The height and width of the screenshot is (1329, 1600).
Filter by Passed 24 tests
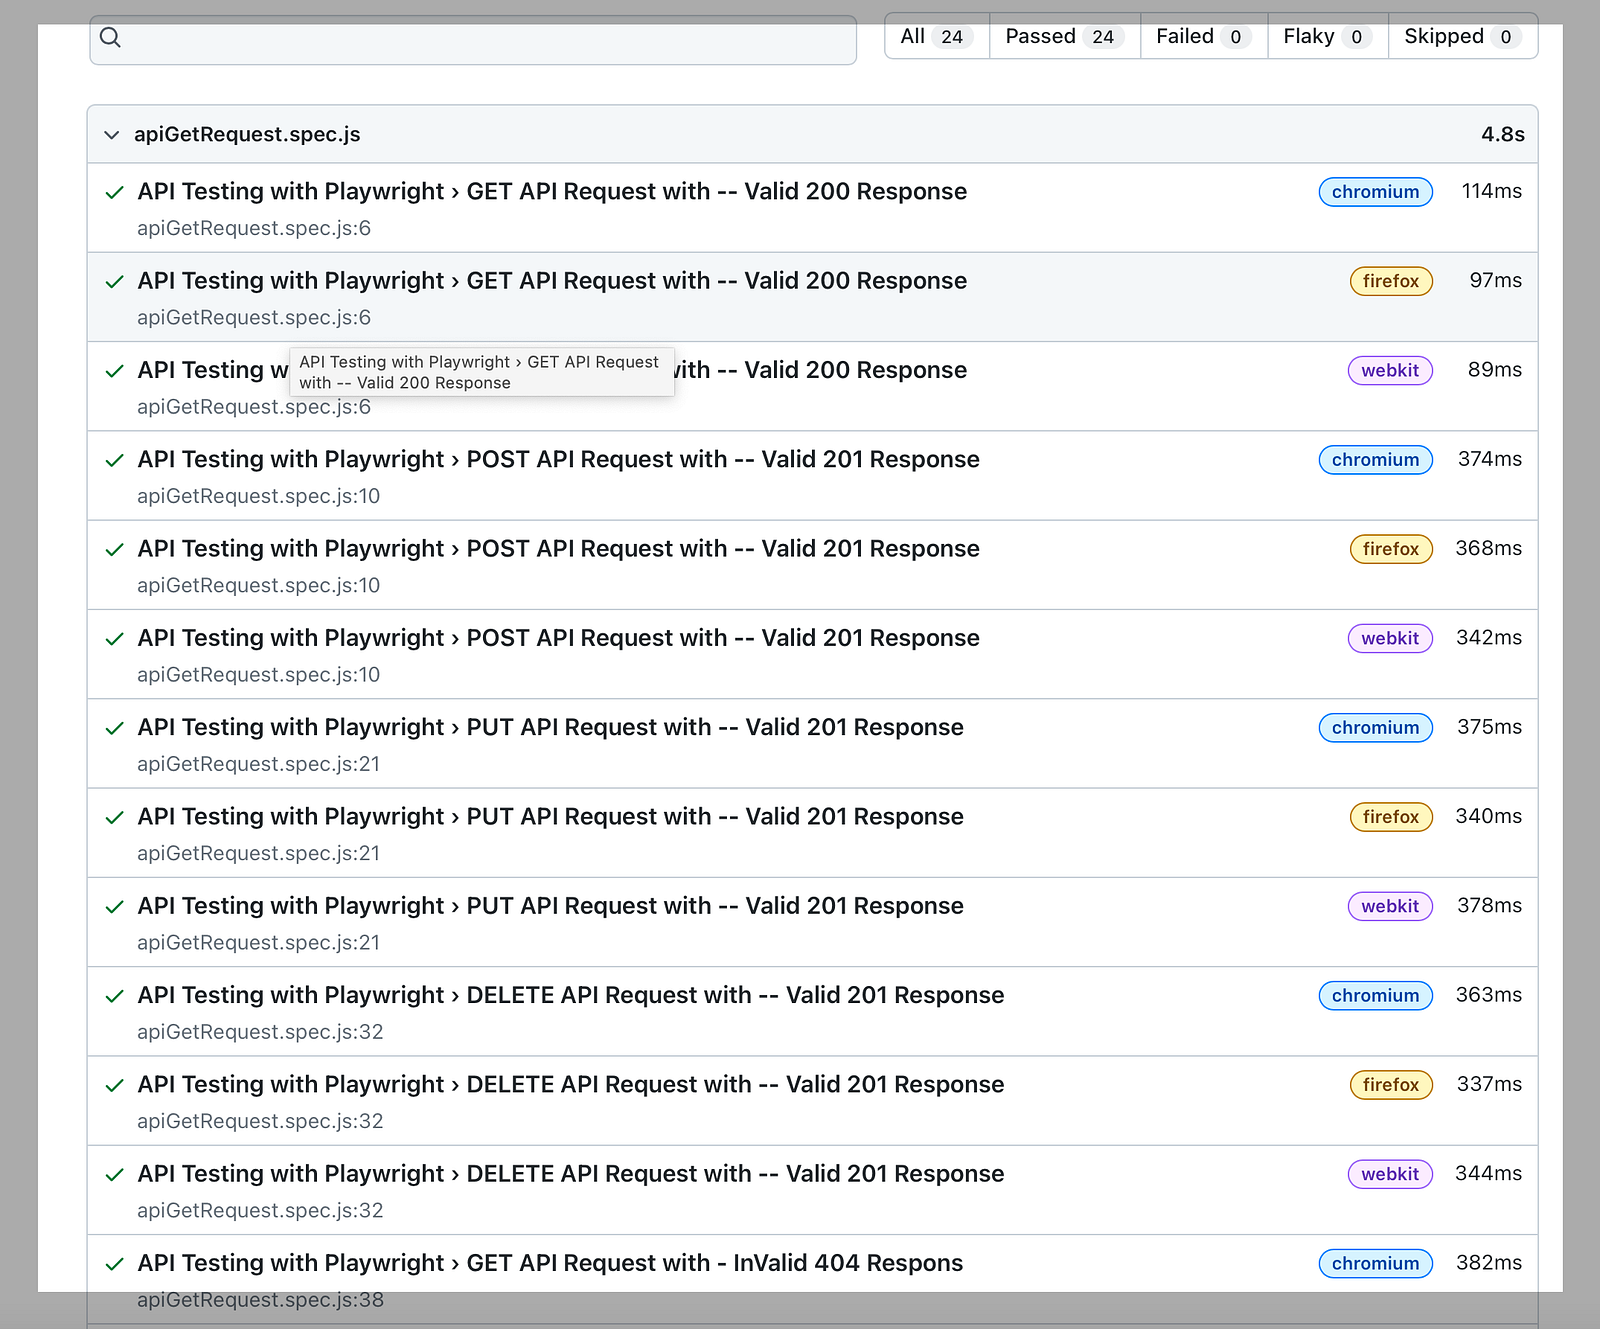click(1065, 36)
